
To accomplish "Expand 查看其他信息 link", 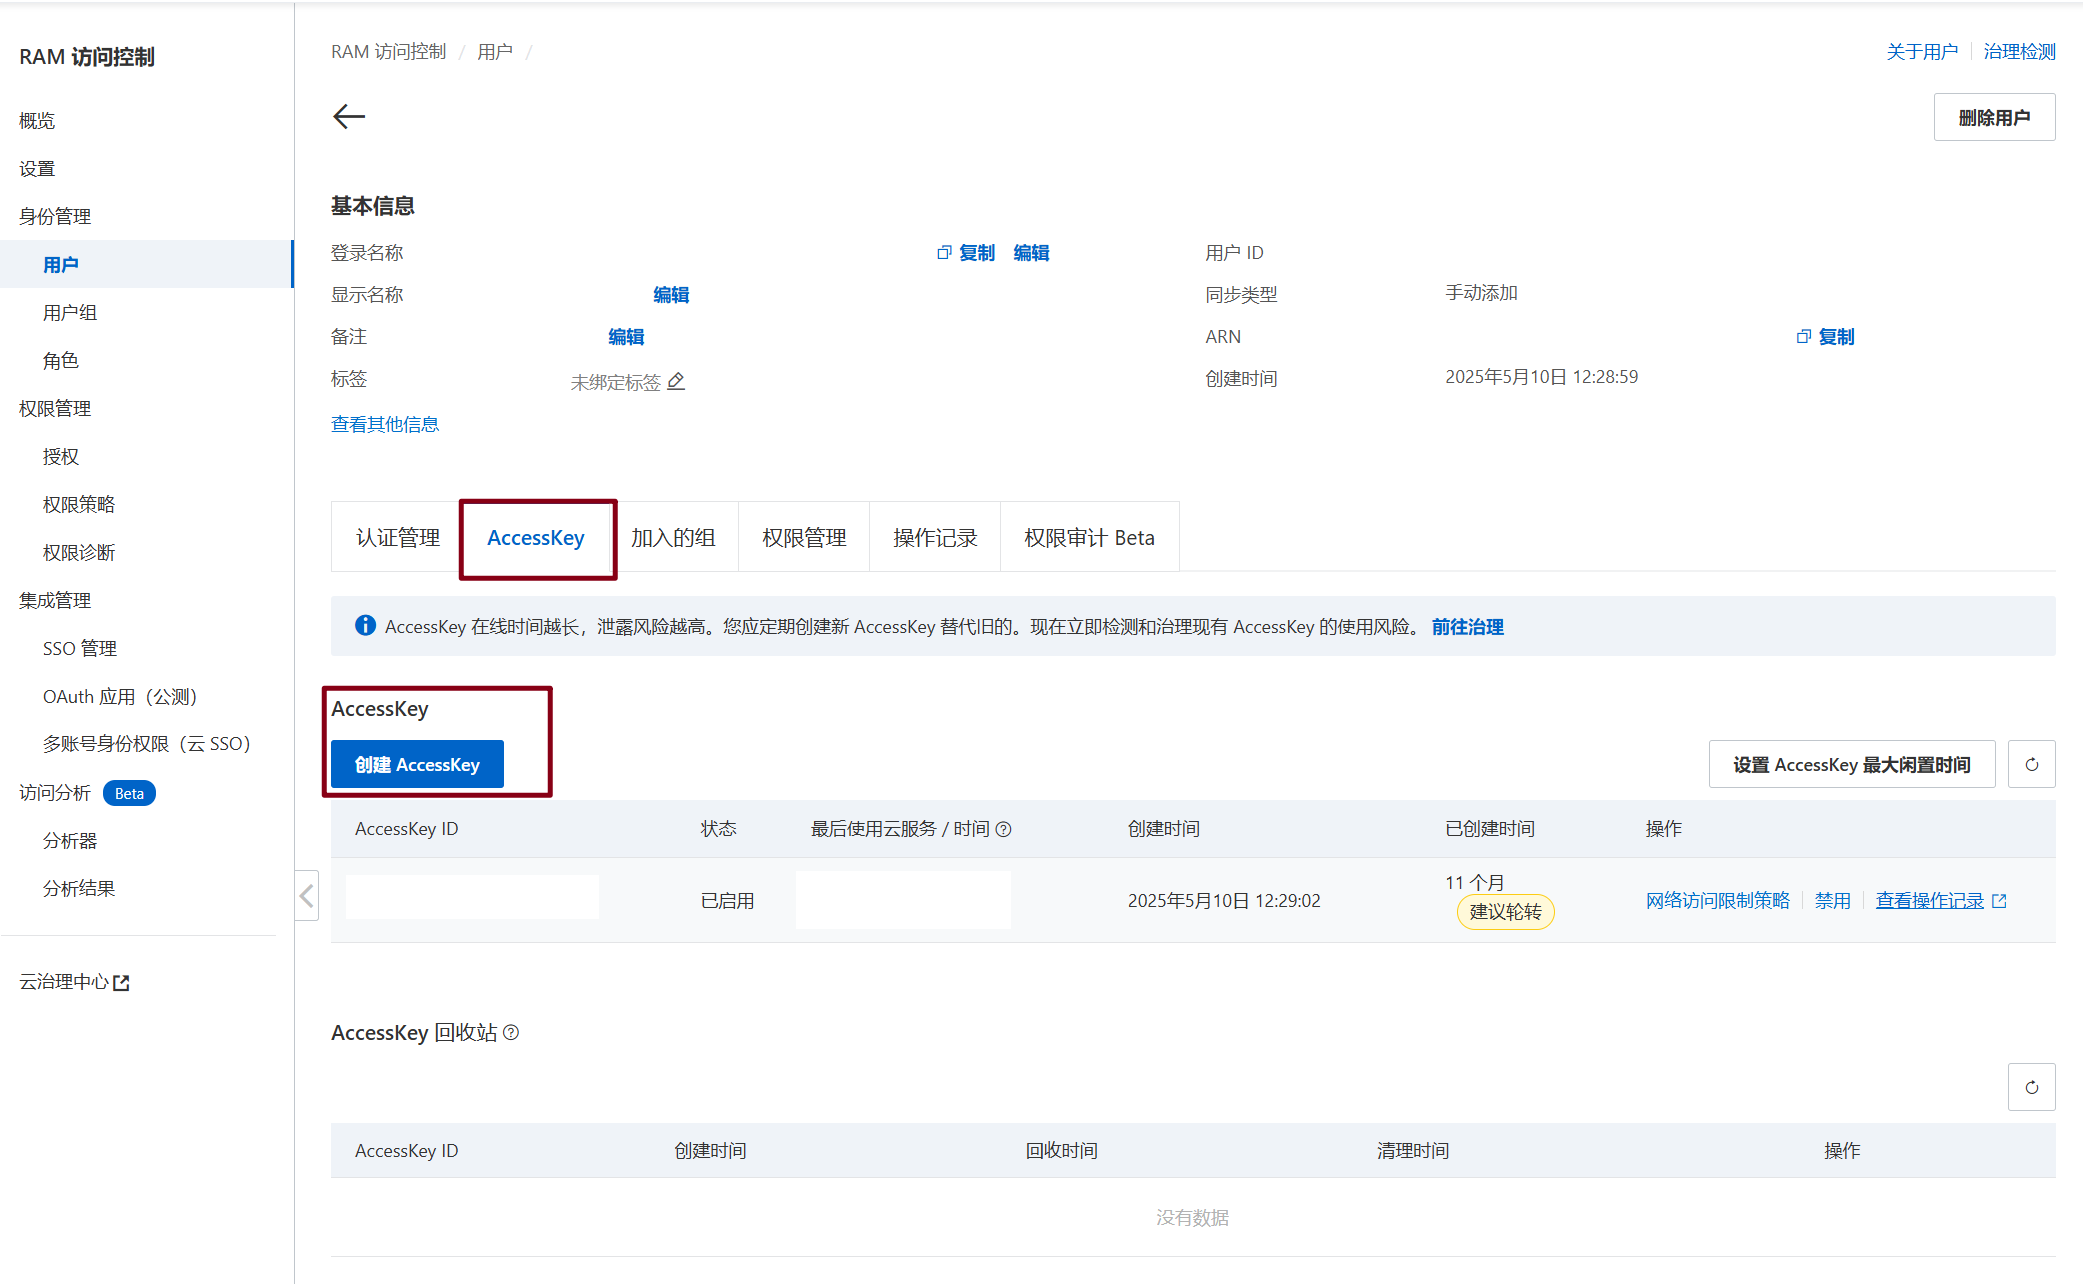I will click(385, 424).
